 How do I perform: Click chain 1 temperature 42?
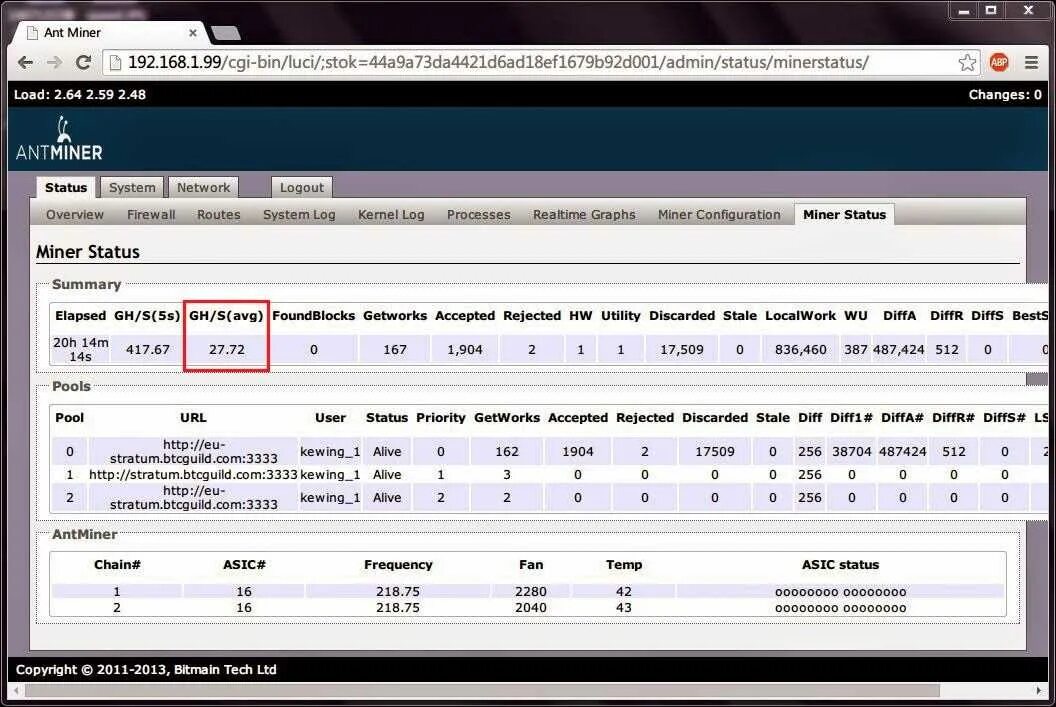coord(624,591)
